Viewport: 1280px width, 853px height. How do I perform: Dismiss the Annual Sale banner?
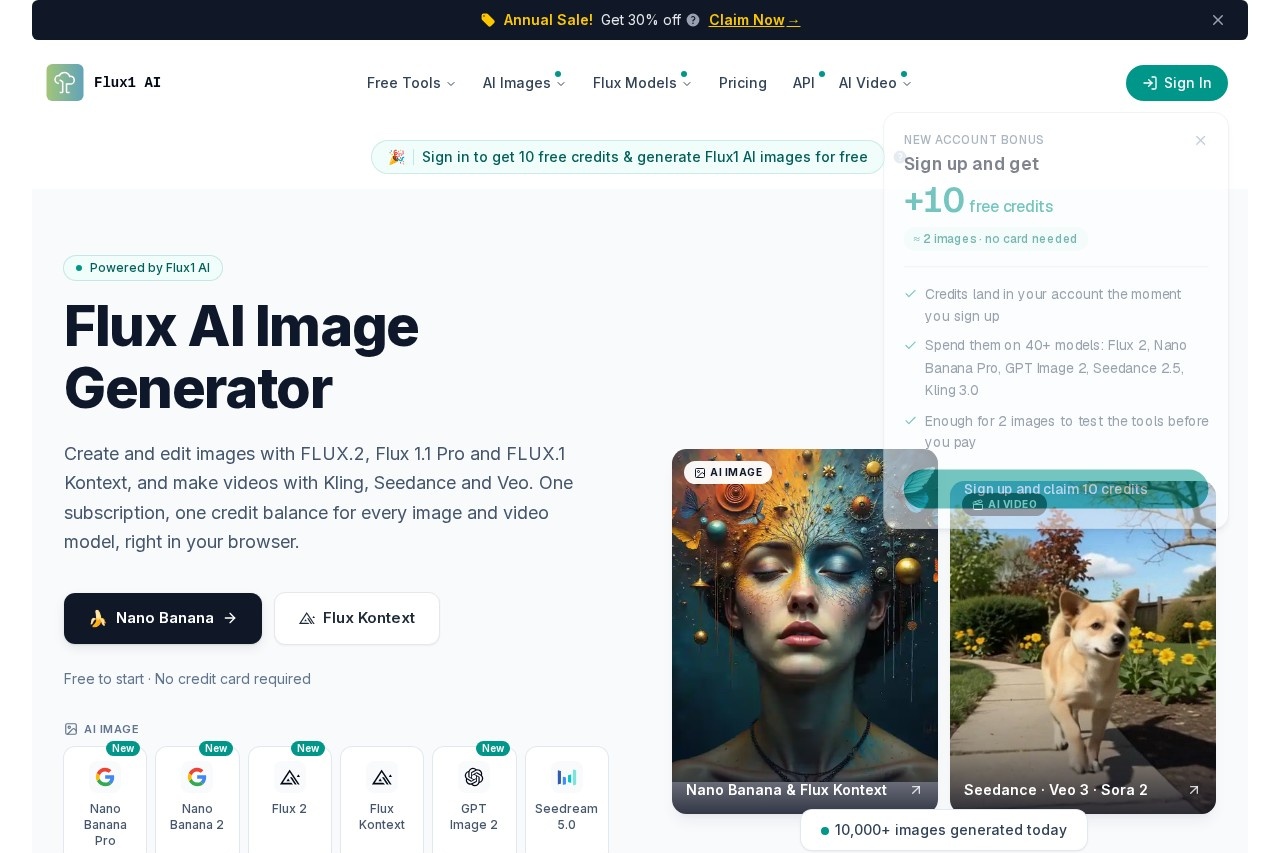tap(1217, 20)
